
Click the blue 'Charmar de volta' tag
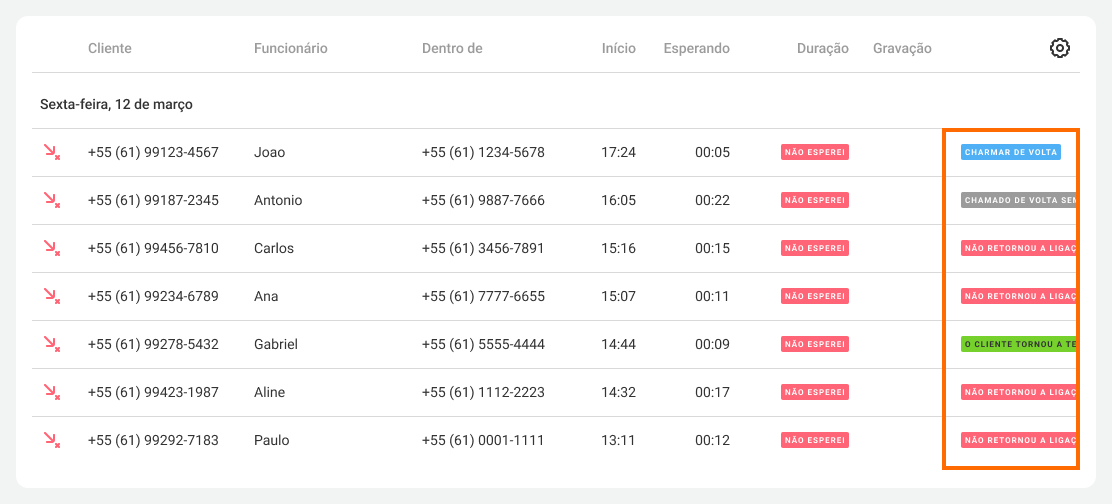click(x=1010, y=153)
